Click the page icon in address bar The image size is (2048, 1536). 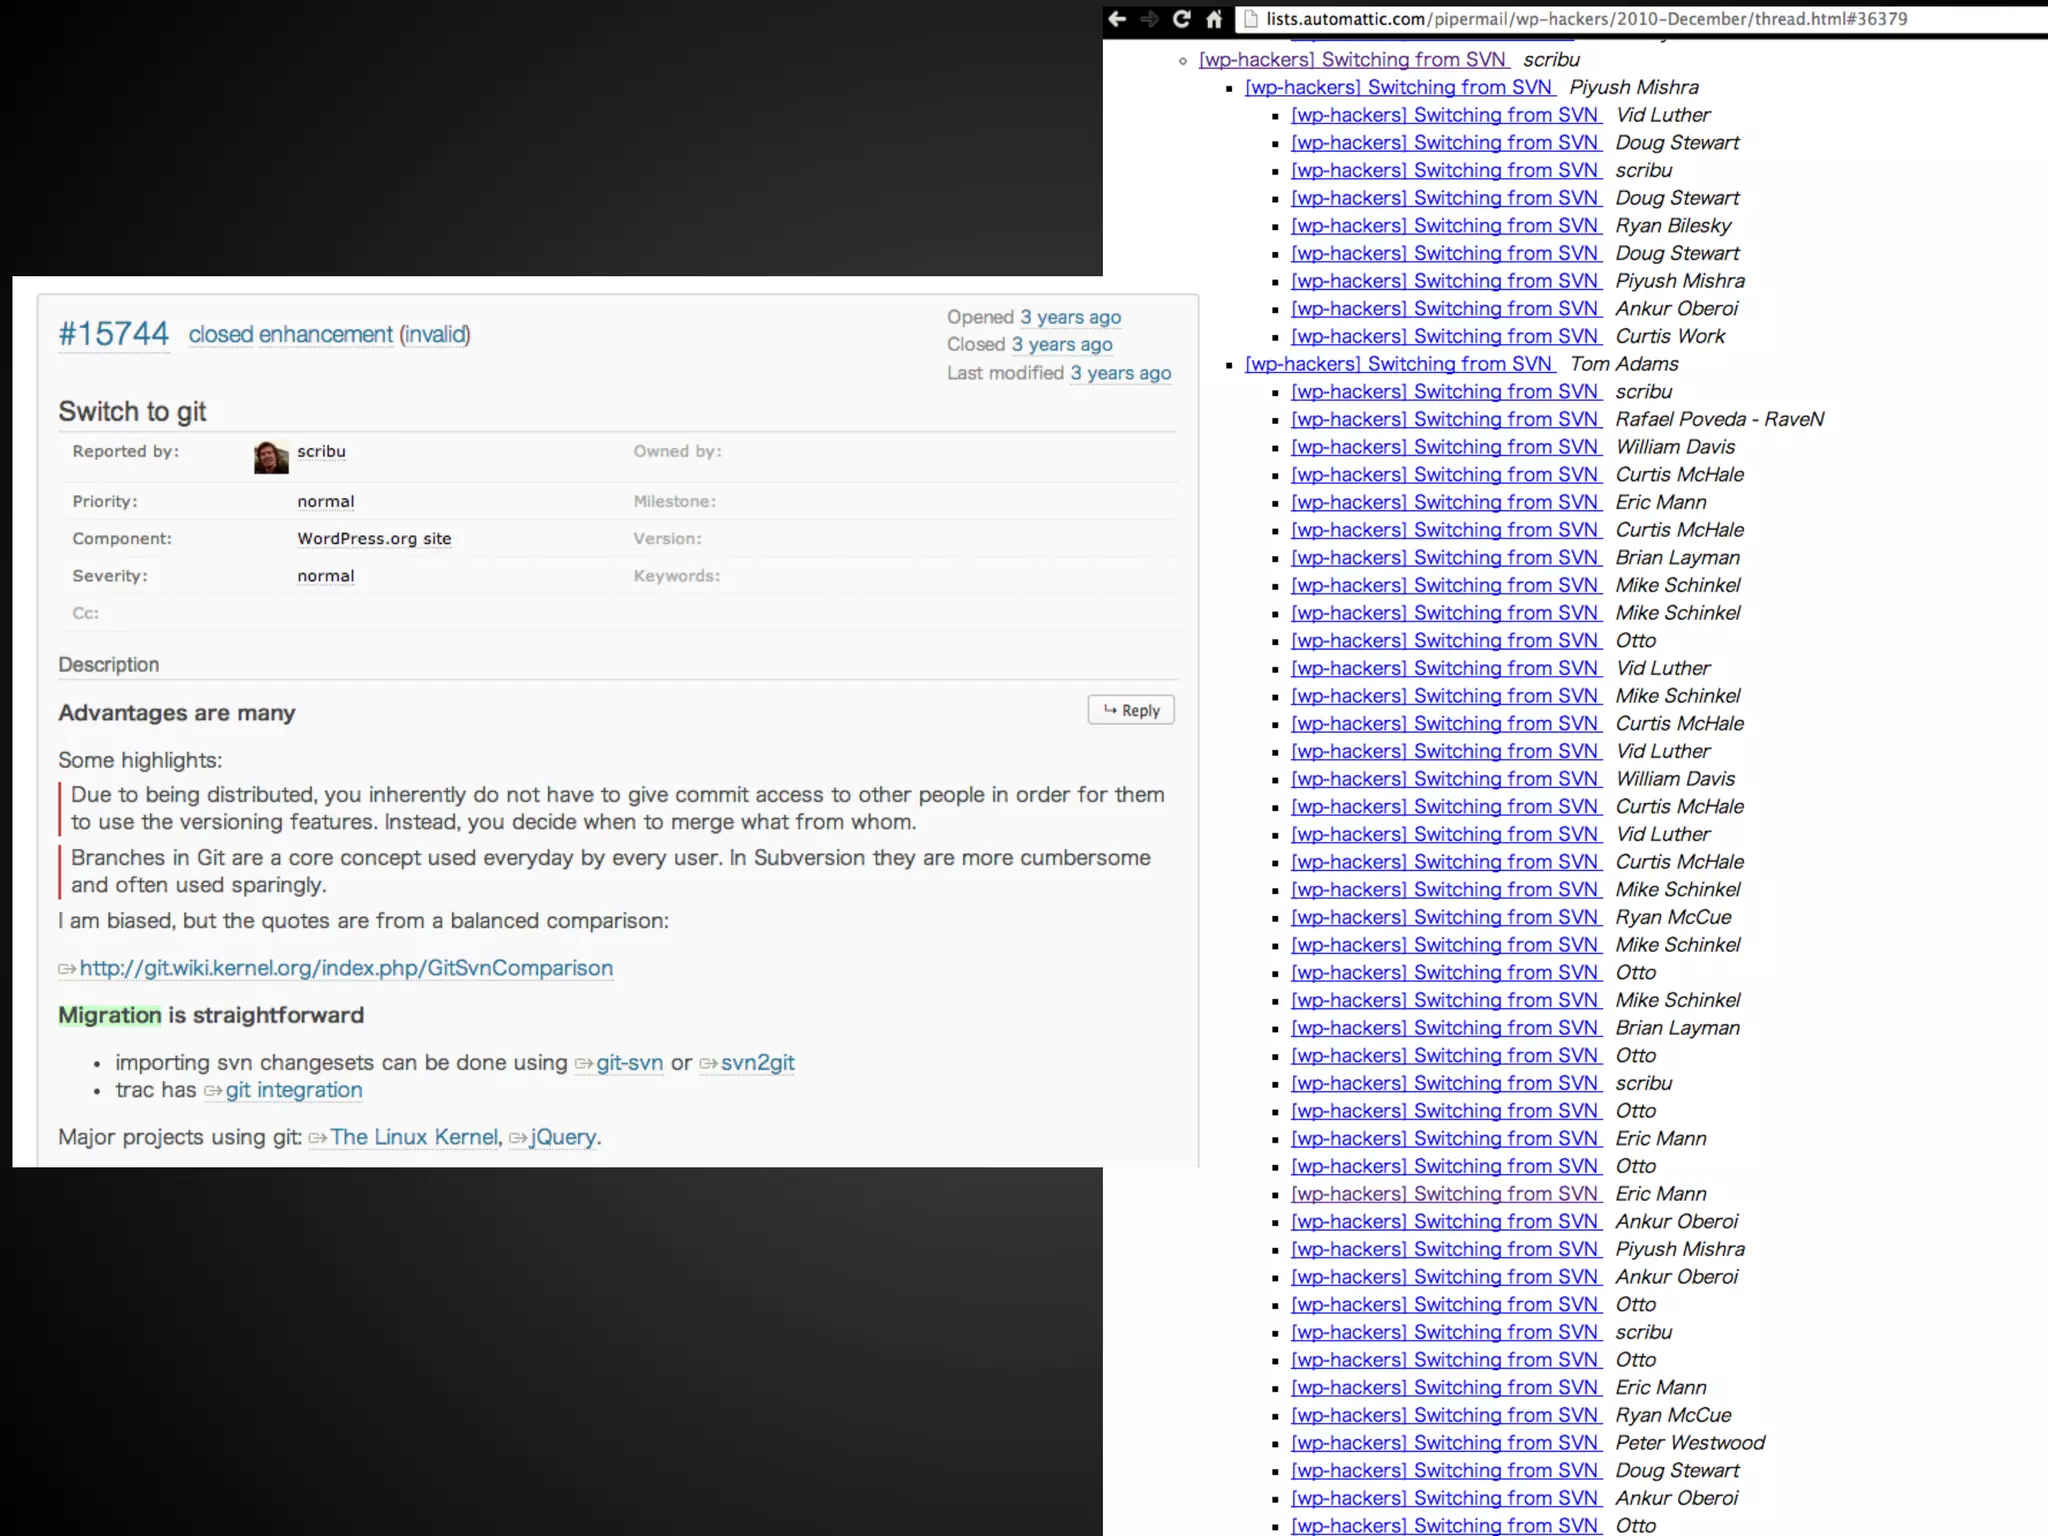tap(1250, 19)
